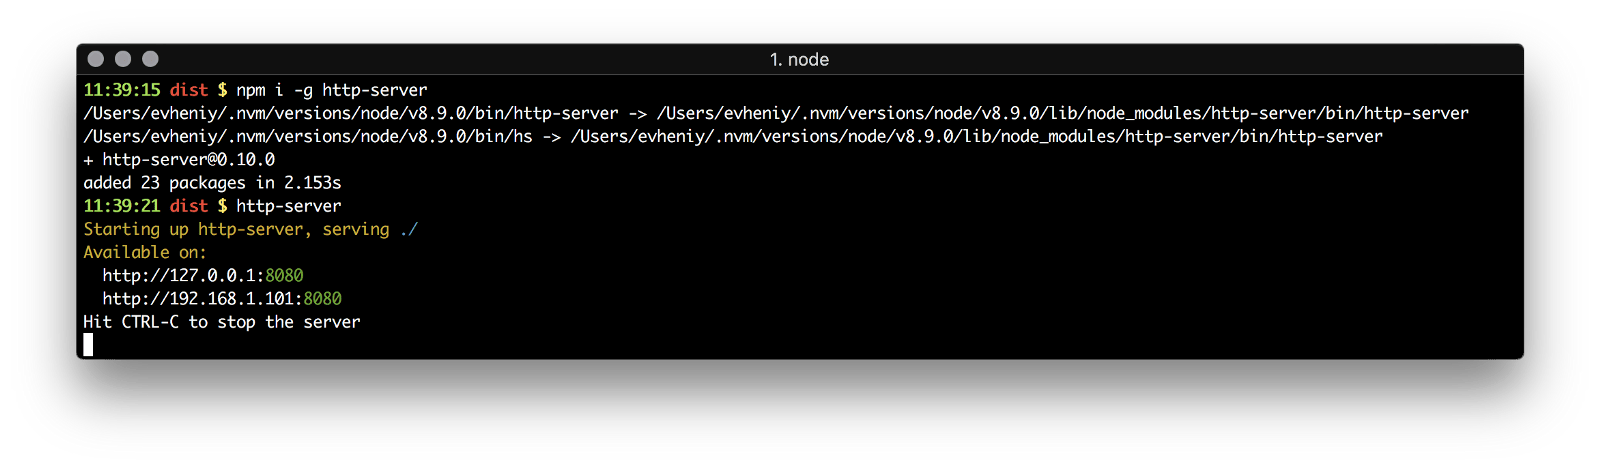Screen dimensions: 1600x468
Task: Click the yellow "Available on:" text
Action: coord(144,252)
